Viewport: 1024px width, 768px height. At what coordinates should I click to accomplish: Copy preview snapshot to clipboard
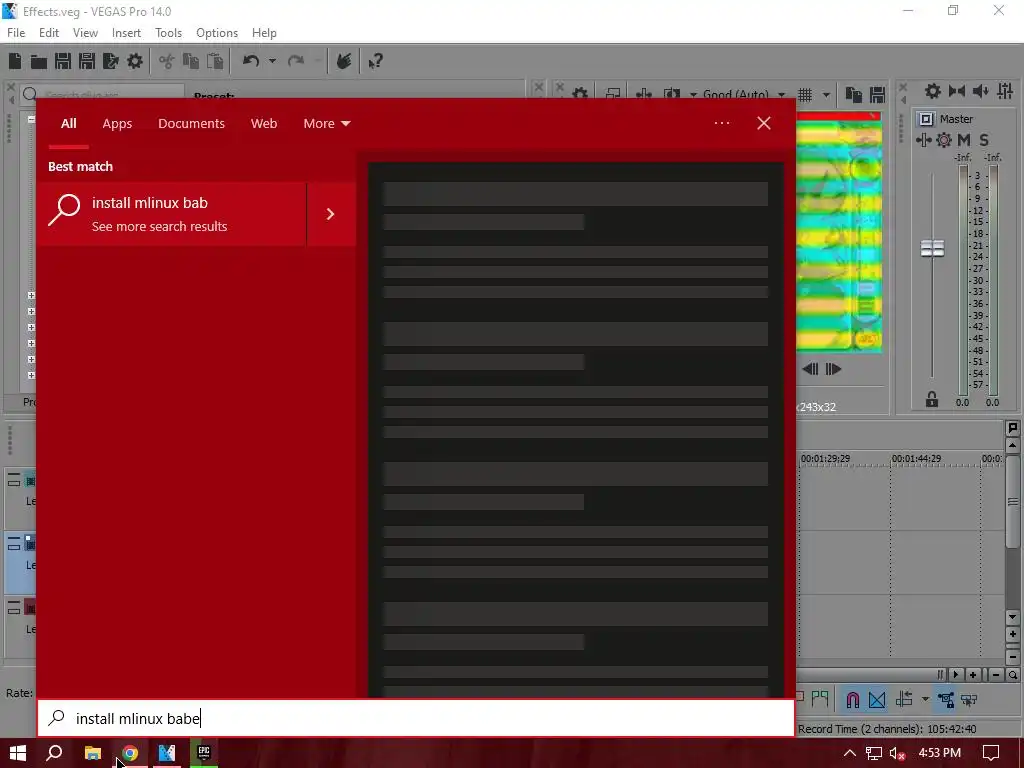pos(854,95)
